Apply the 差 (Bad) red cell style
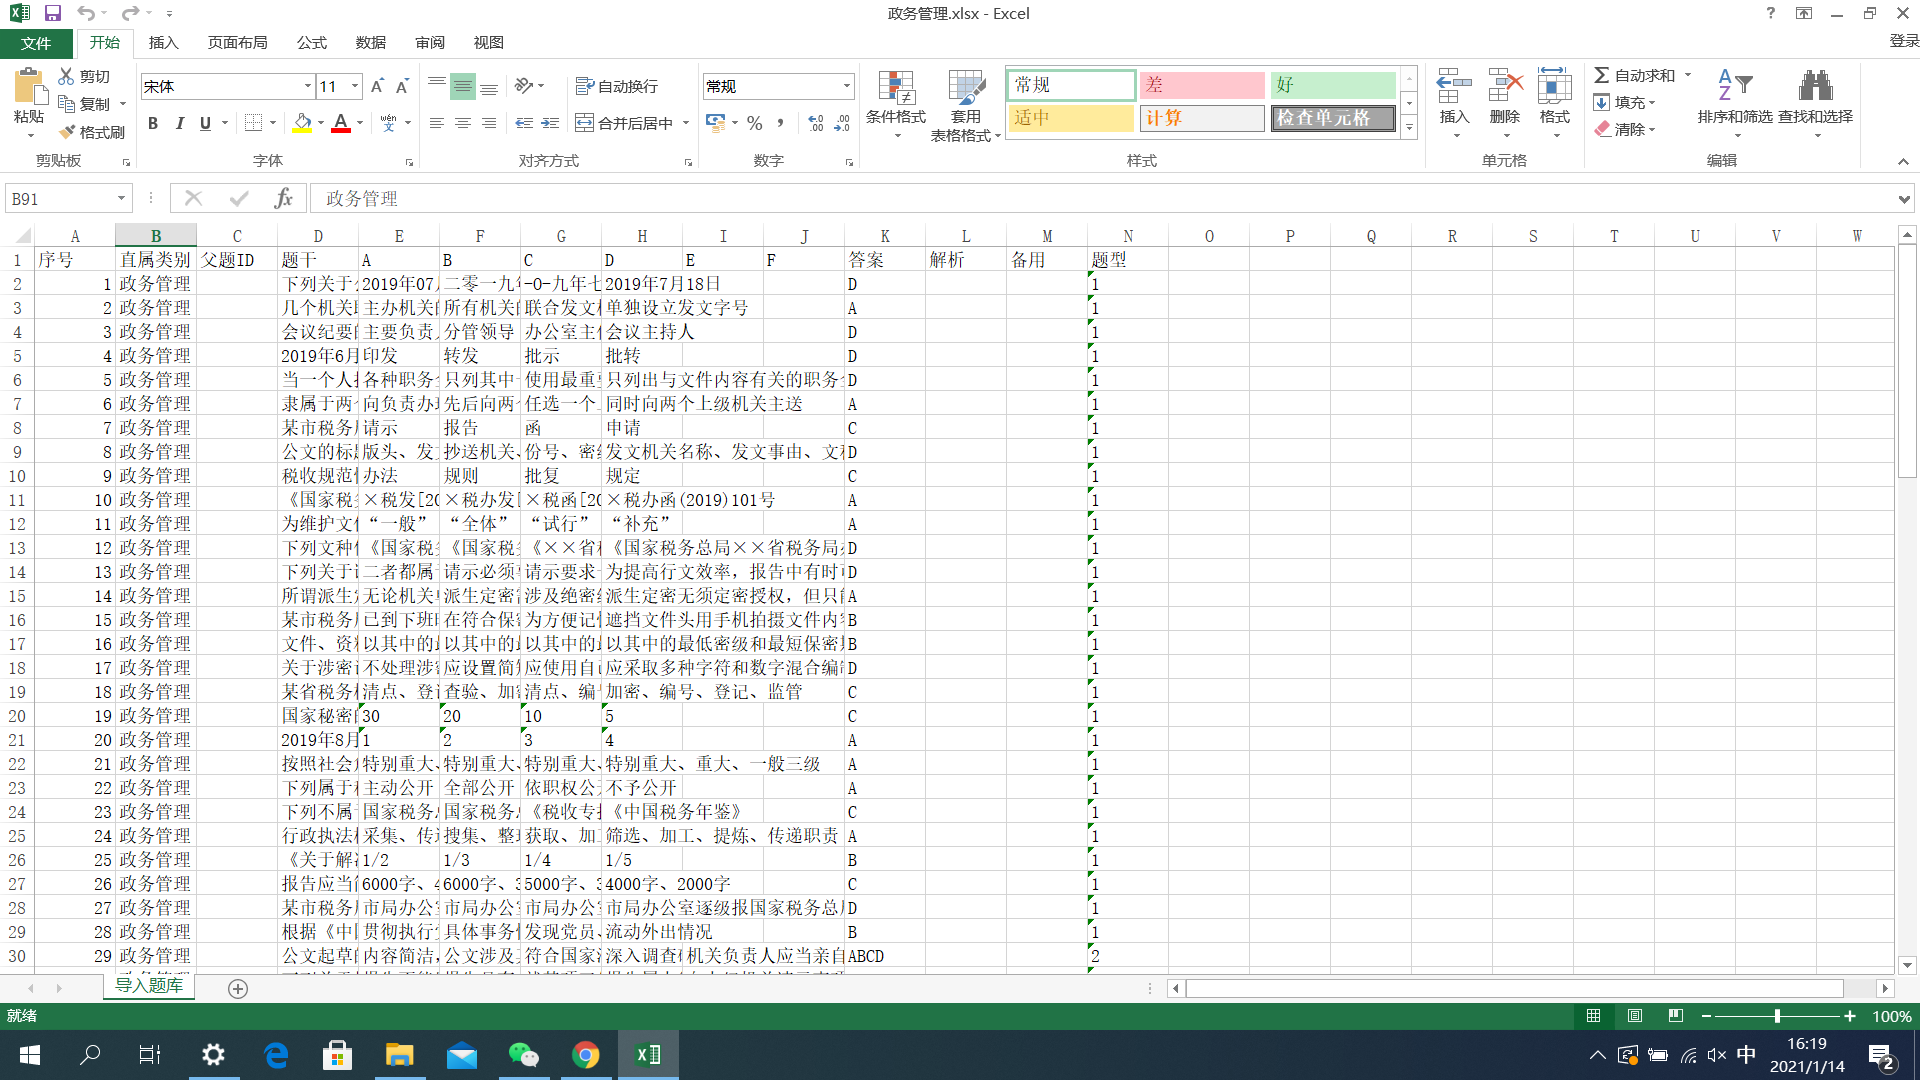1920x1080 pixels. pos(1202,85)
